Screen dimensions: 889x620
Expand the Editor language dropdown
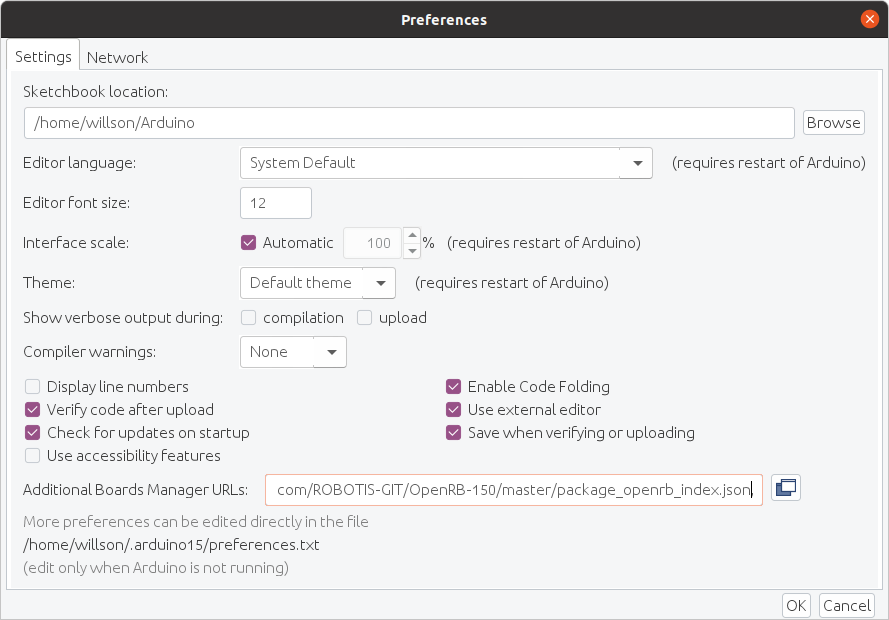pyautogui.click(x=636, y=163)
